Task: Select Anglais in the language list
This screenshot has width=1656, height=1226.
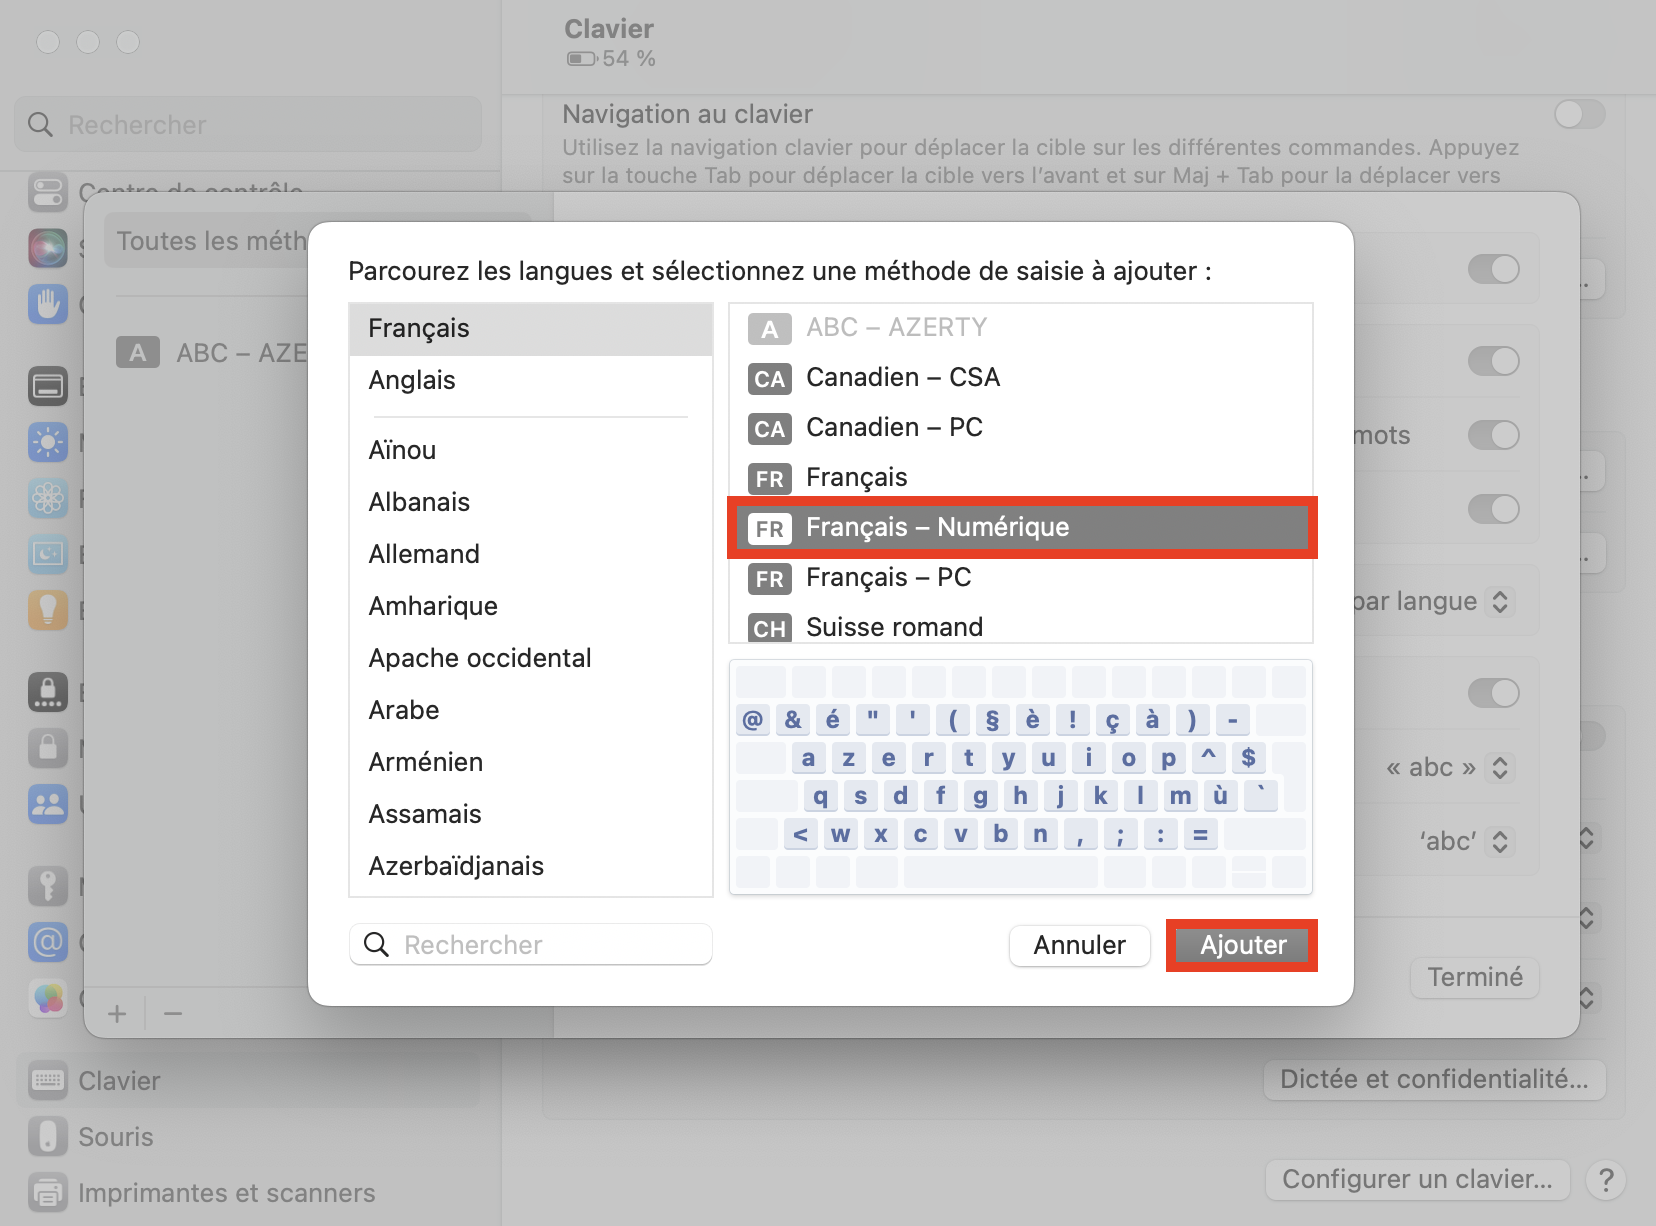Action: click(412, 380)
